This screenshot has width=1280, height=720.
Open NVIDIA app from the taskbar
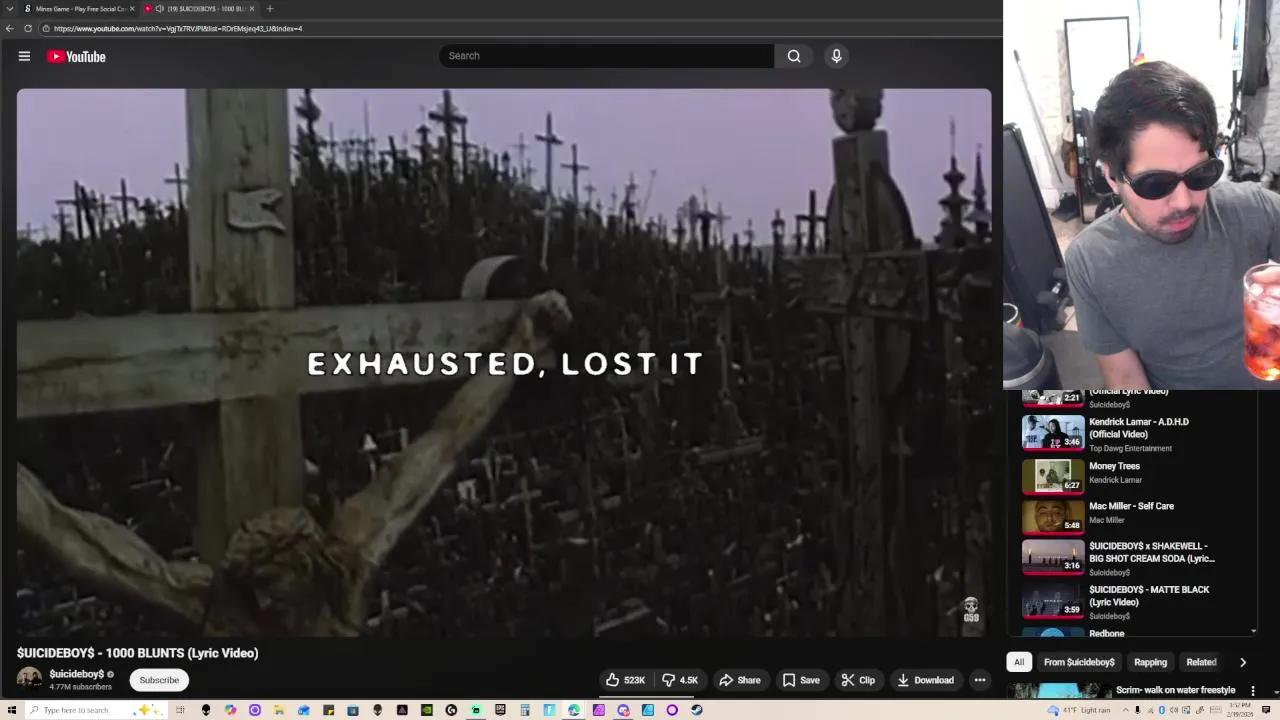[x=426, y=710]
